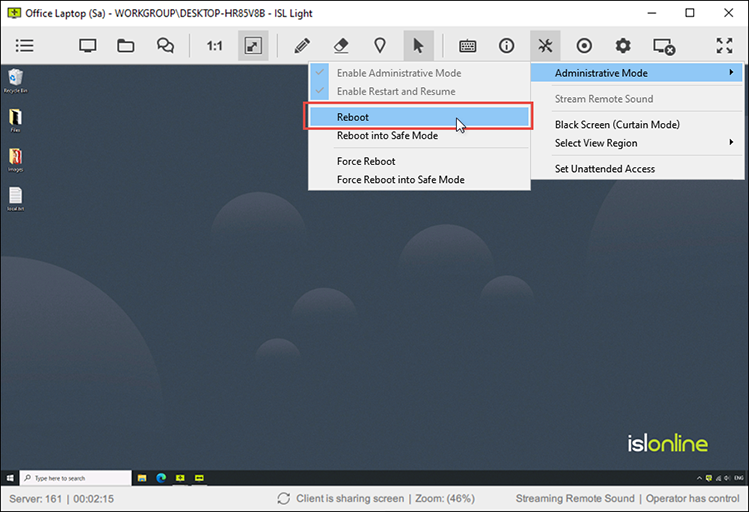Open the hamburger menu in the toolbar
This screenshot has height=512, width=749.
(x=25, y=45)
